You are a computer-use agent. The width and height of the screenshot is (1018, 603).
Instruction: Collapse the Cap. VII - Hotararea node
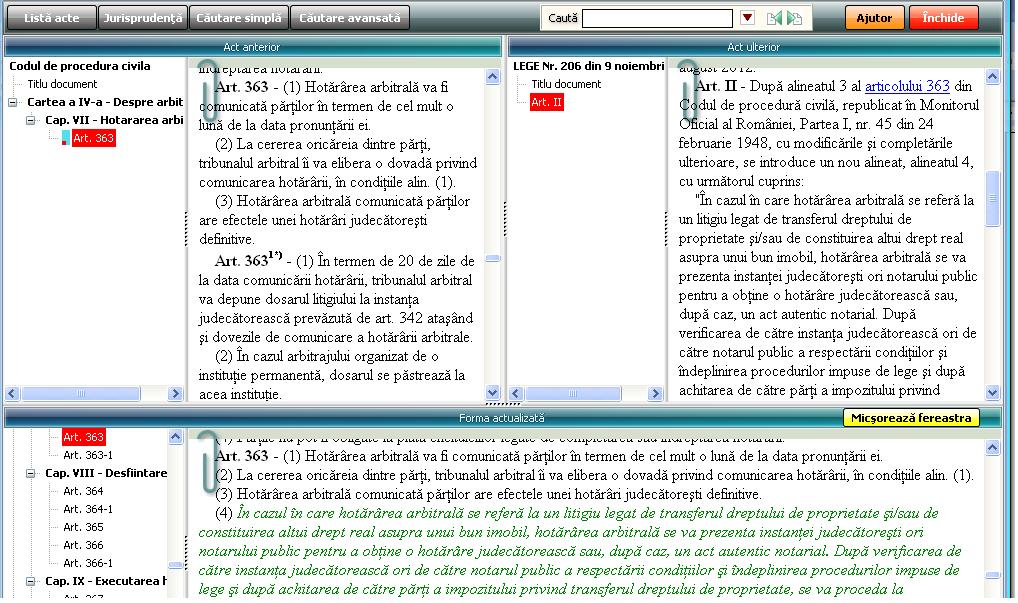pos(31,120)
